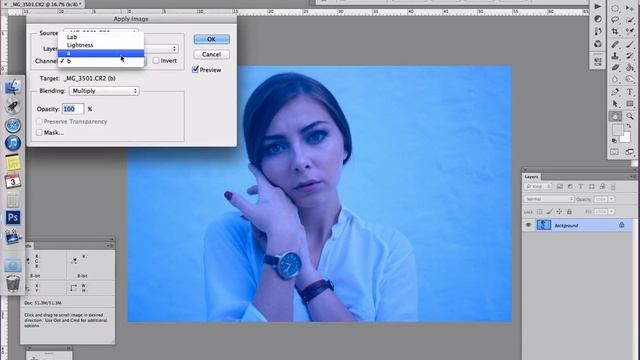Select the Eraser tool
Image resolution: width=640 pixels, height=360 pixels.
tap(615, 67)
